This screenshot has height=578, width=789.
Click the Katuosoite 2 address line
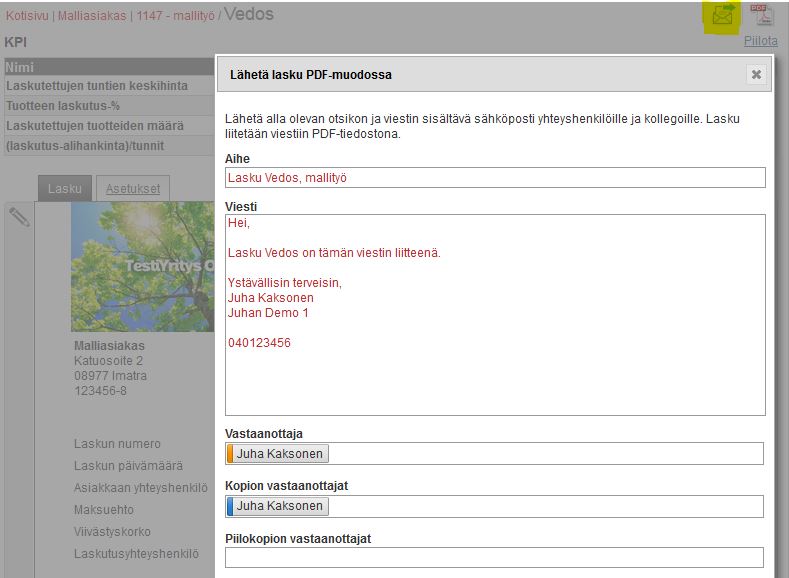click(108, 361)
